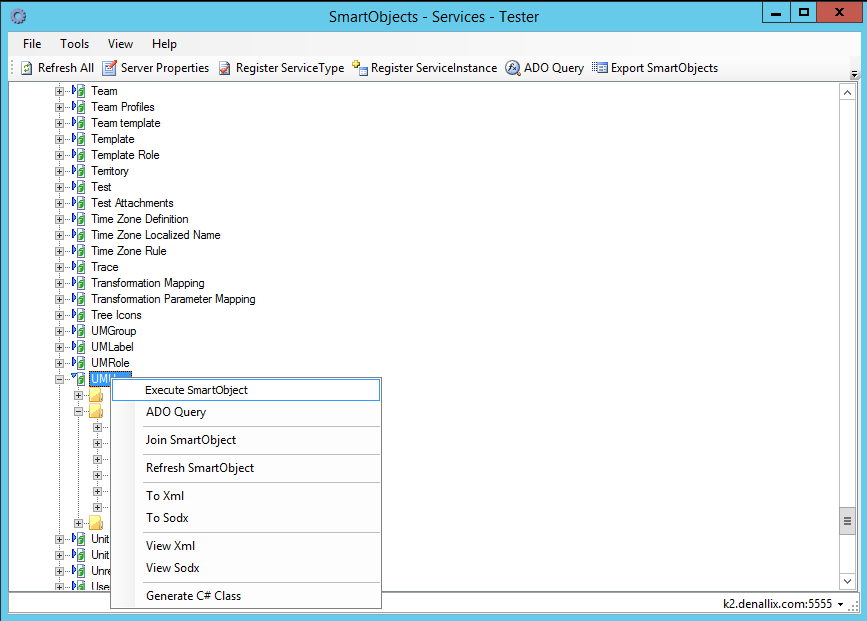
Task: Select the Time Zone Localized Name item
Action: click(x=155, y=236)
